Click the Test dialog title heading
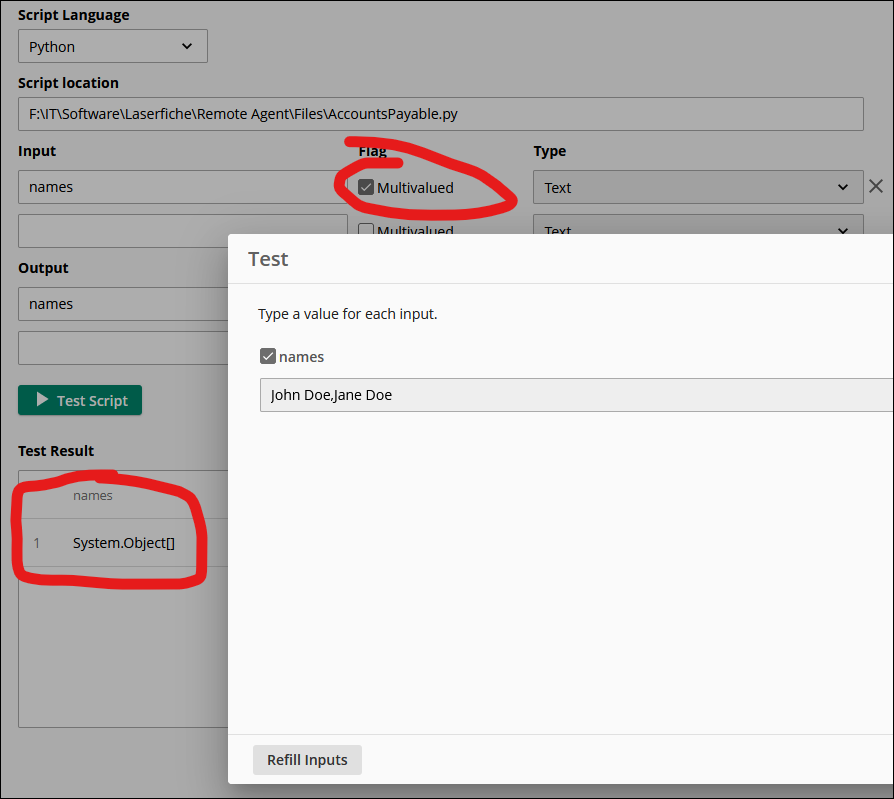The width and height of the screenshot is (894, 799). (268, 259)
